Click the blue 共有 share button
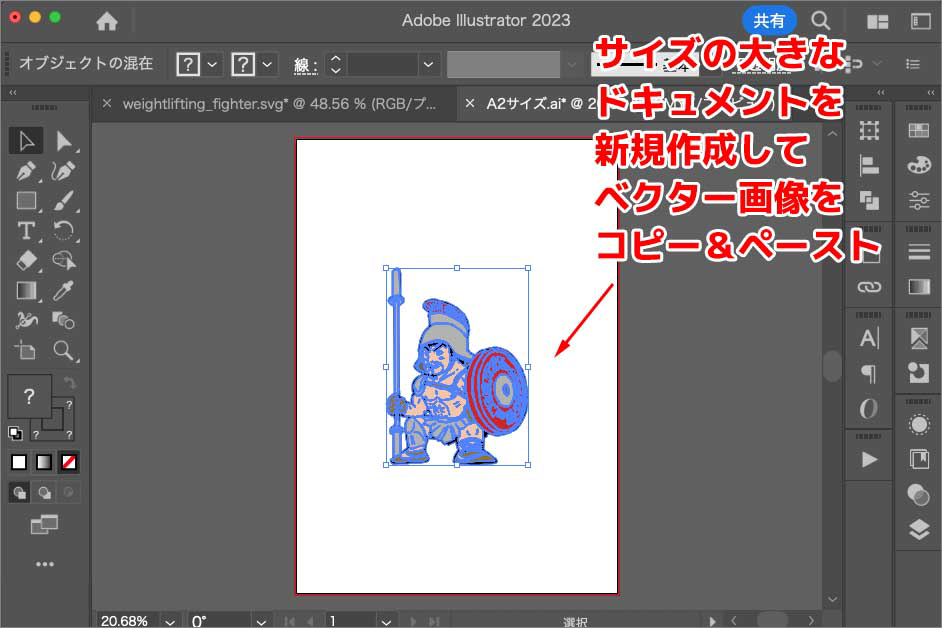Viewport: 942px width, 628px height. [768, 20]
